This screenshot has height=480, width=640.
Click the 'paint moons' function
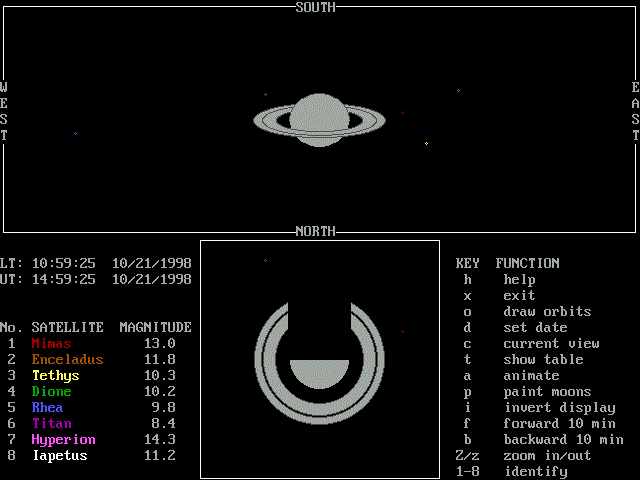(547, 392)
